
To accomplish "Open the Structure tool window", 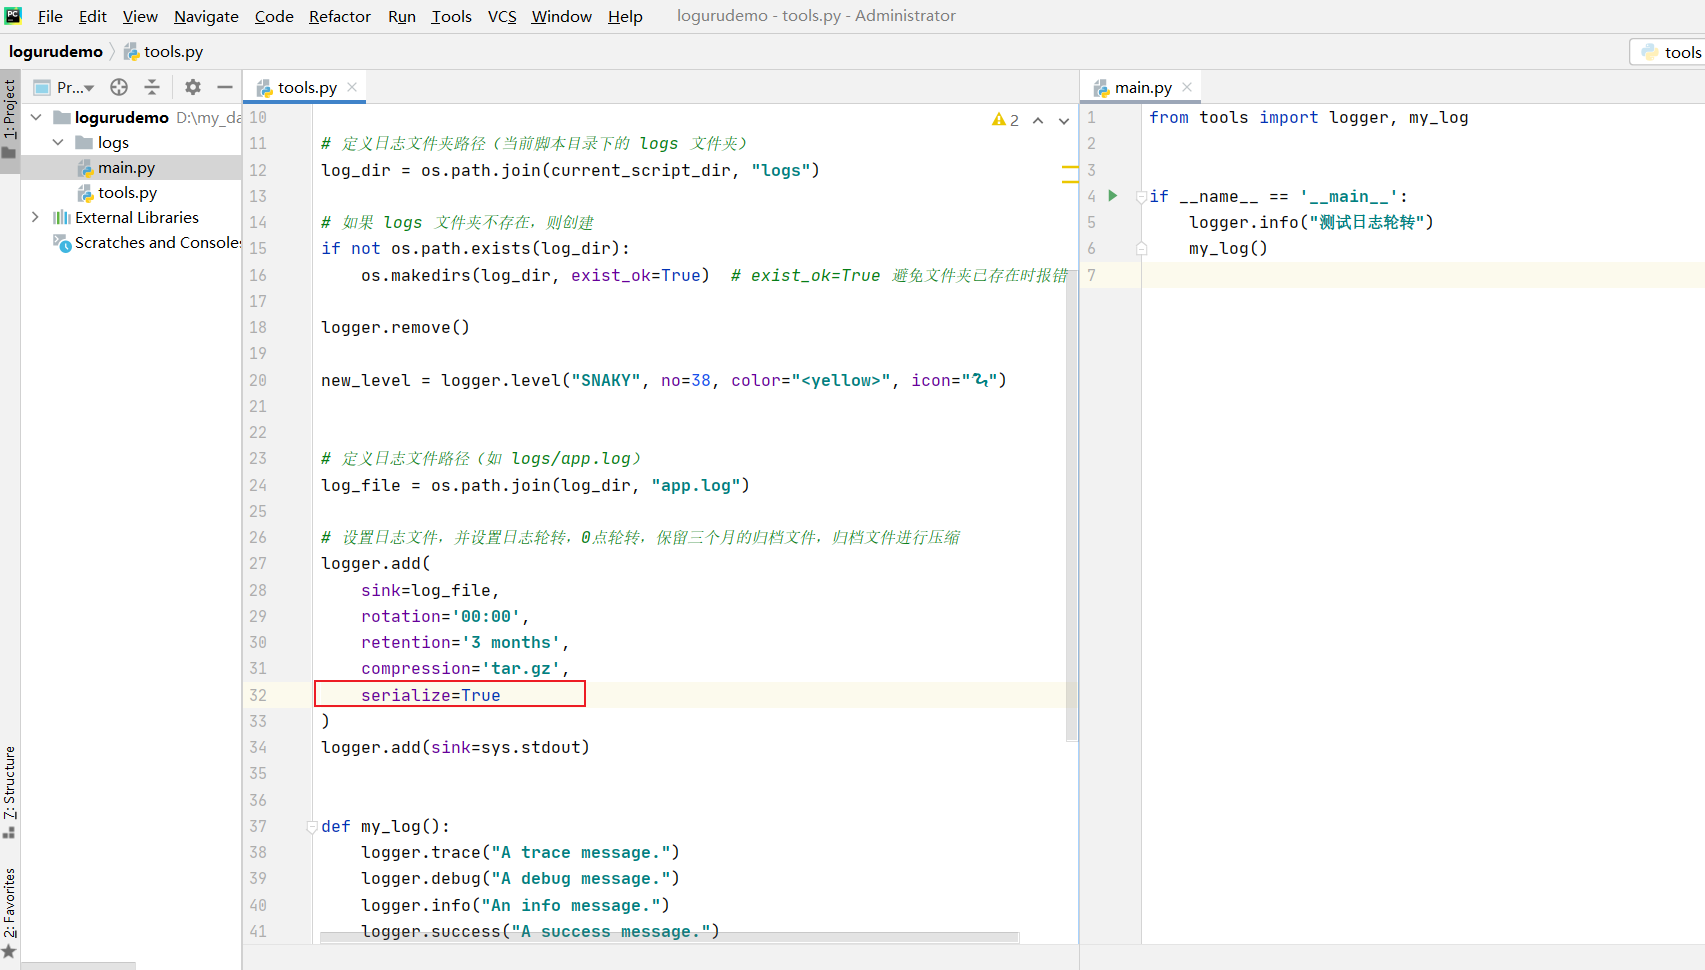I will [10, 790].
